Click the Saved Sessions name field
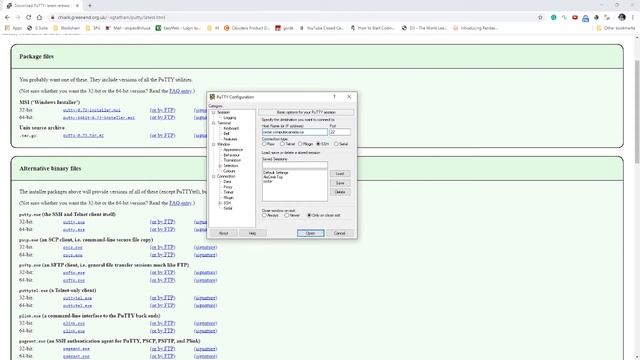 click(295, 165)
